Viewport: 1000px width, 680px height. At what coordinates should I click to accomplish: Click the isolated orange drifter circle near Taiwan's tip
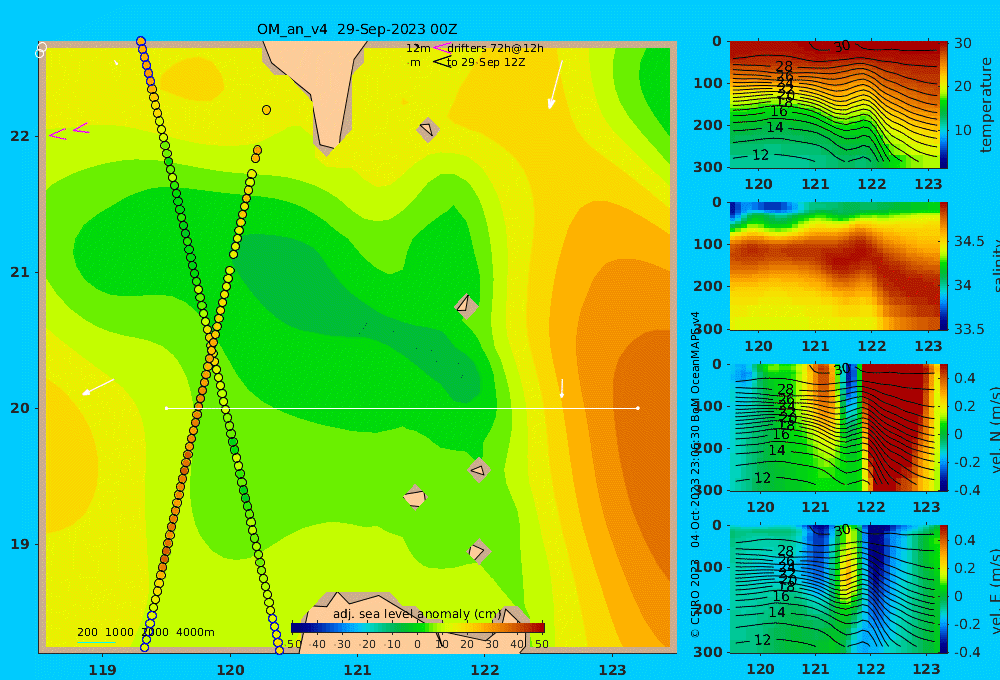[267, 110]
